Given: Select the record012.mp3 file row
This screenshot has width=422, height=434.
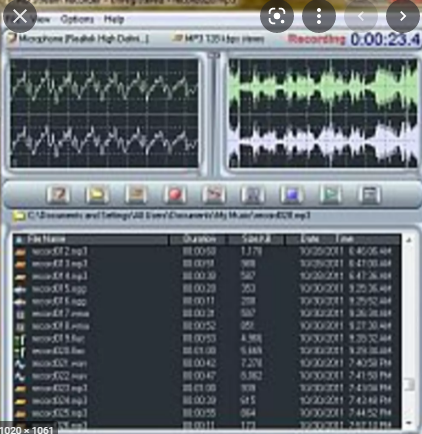Looking at the screenshot, I should pos(207,251).
